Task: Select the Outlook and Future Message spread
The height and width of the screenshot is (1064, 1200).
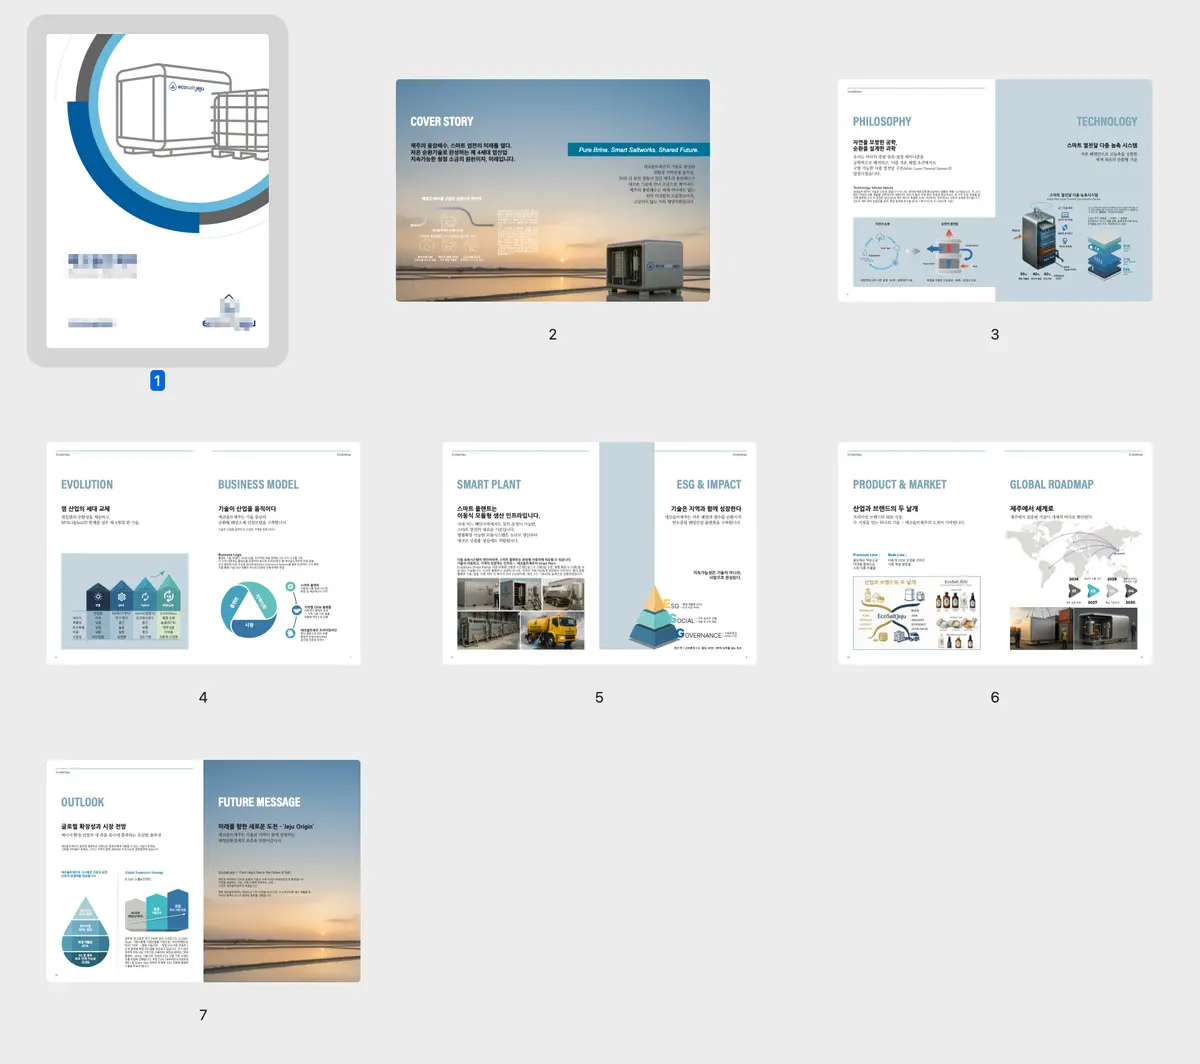Action: pyautogui.click(x=203, y=870)
